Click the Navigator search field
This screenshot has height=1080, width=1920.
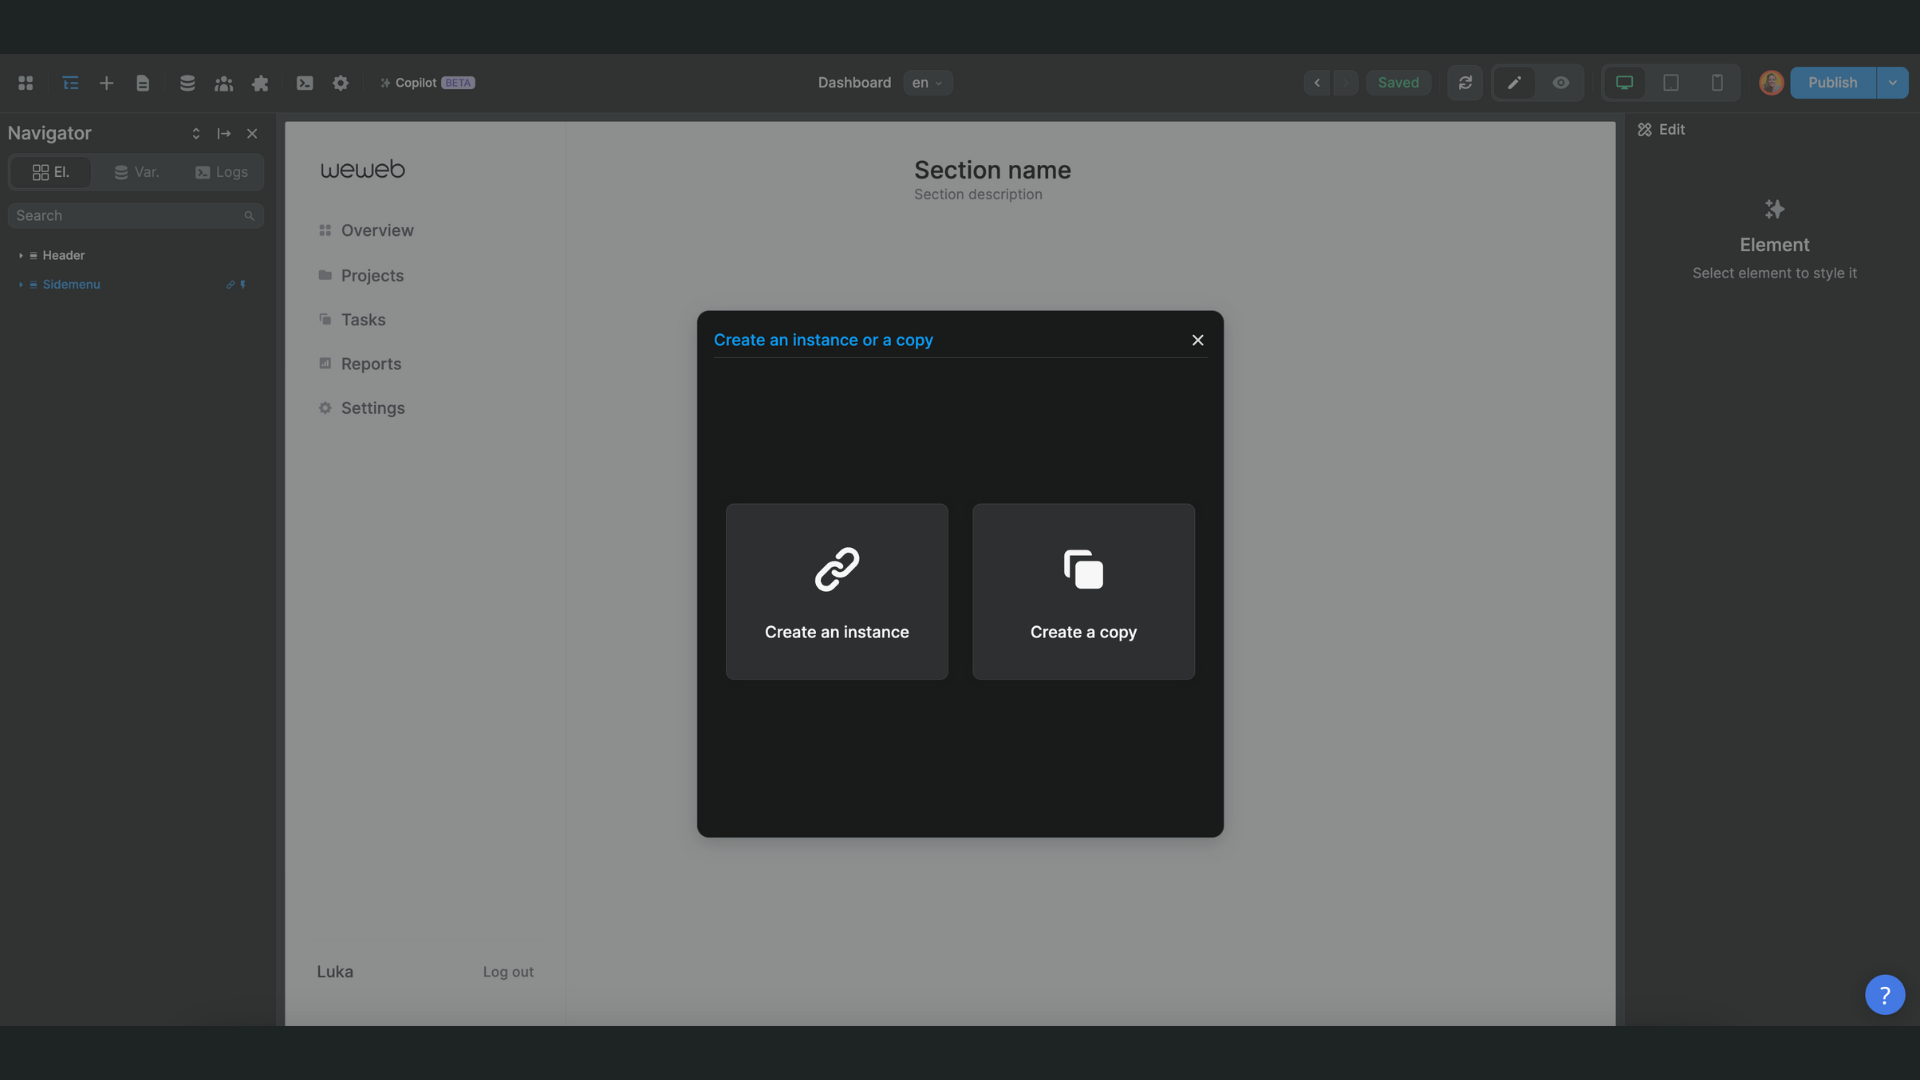pyautogui.click(x=128, y=216)
